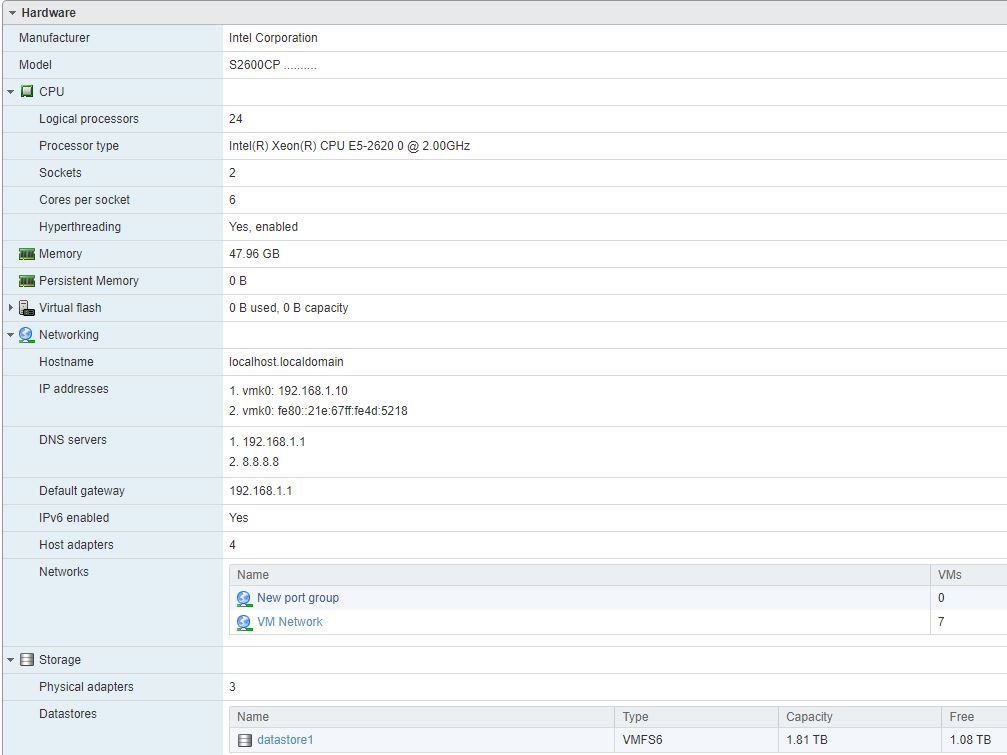This screenshot has width=1007, height=755.
Task: Click the CPU chip icon
Action: coord(27,92)
